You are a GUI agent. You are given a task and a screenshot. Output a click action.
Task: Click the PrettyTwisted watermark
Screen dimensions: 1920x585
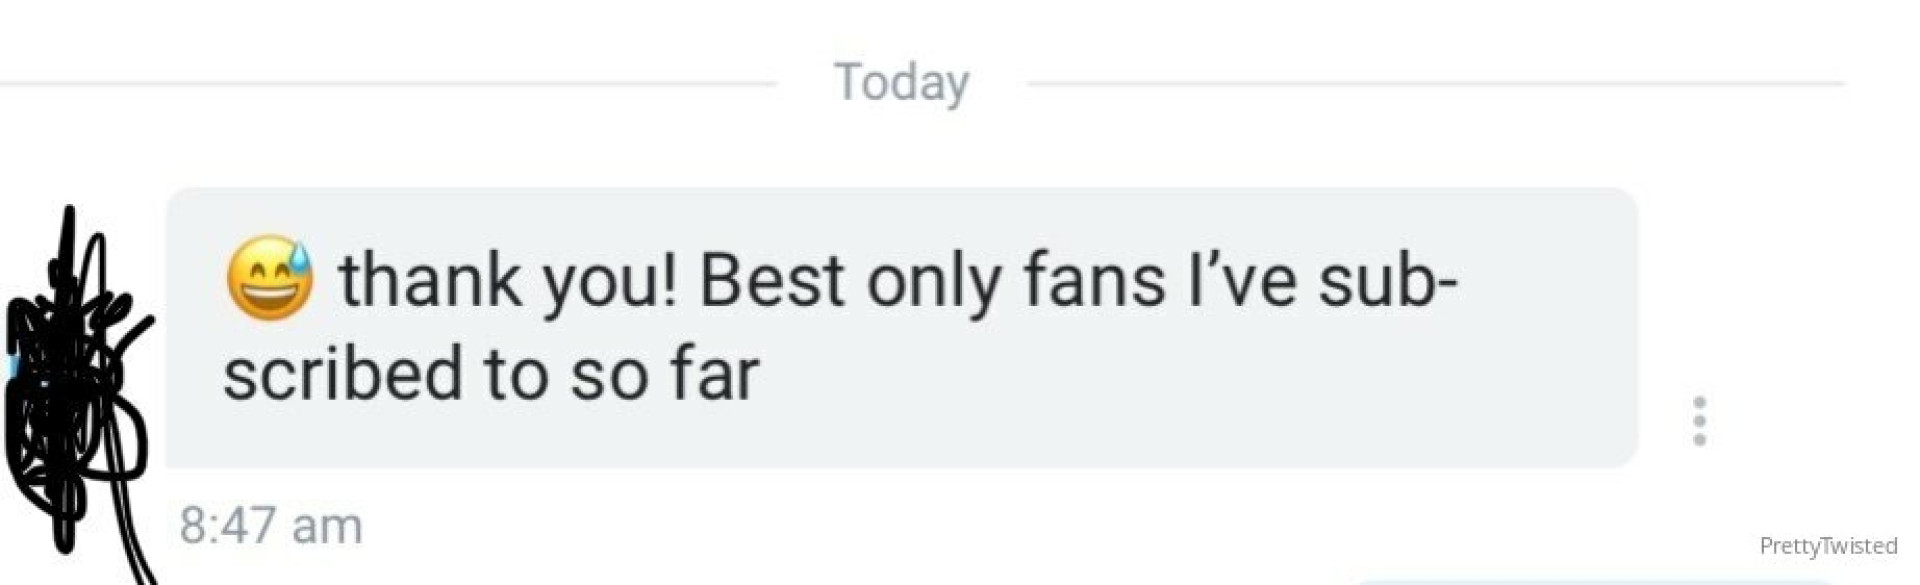(1828, 546)
